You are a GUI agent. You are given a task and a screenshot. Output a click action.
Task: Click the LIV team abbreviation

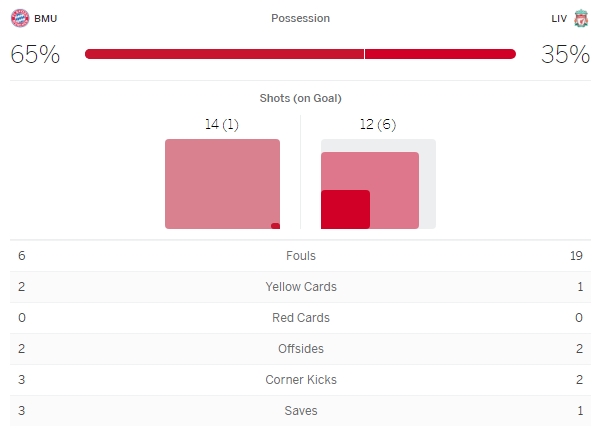point(558,18)
